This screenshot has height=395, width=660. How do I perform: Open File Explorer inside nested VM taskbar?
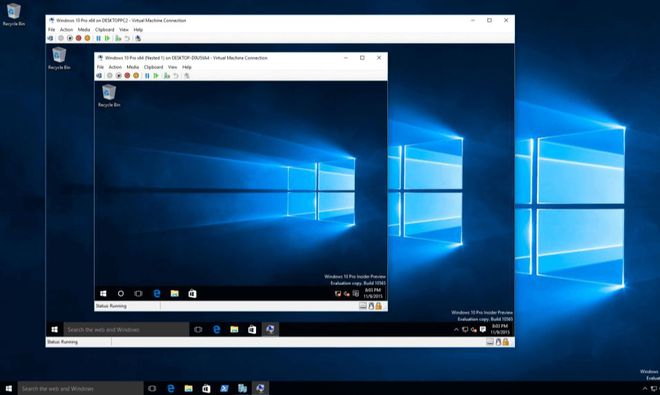pyautogui.click(x=174, y=294)
